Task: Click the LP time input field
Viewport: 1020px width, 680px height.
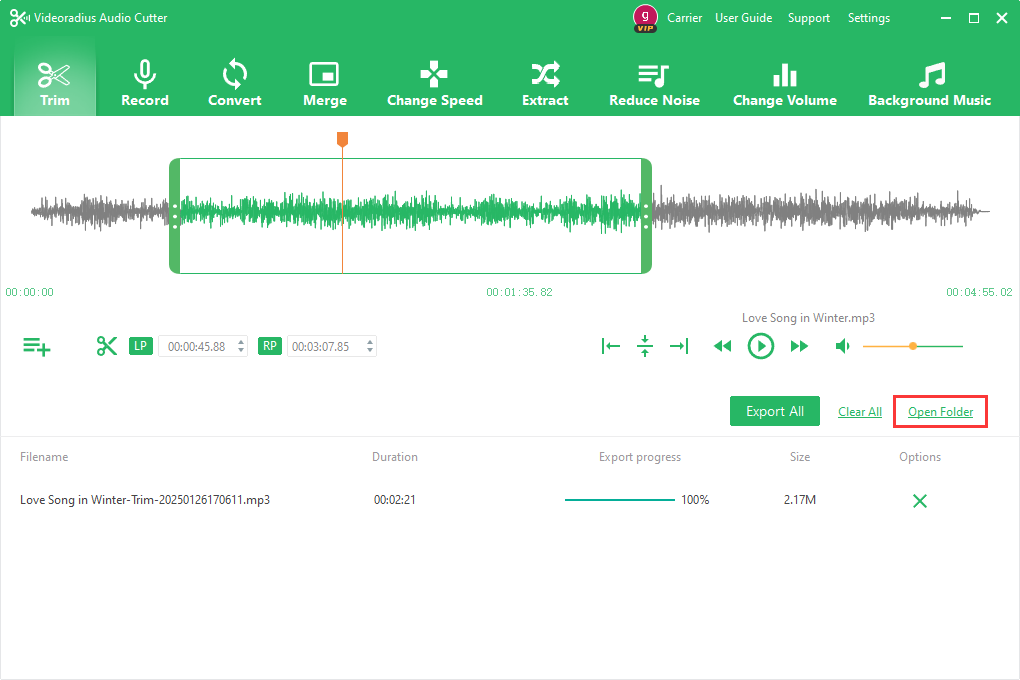Action: coord(197,347)
